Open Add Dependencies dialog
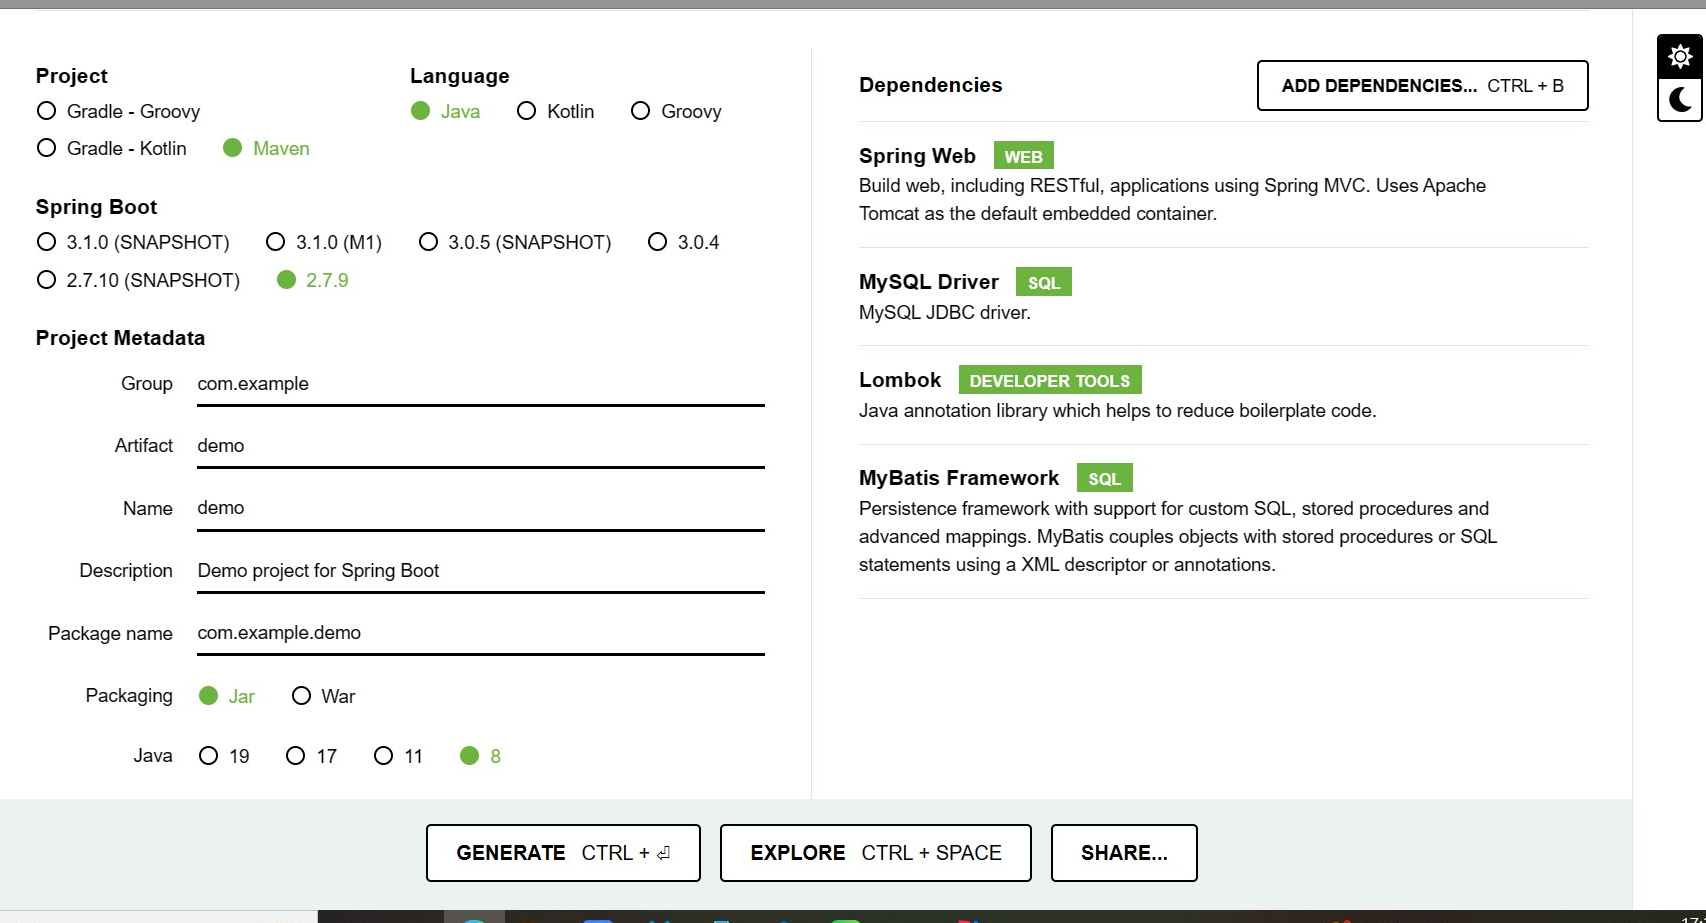This screenshot has width=1706, height=923. 1422,86
